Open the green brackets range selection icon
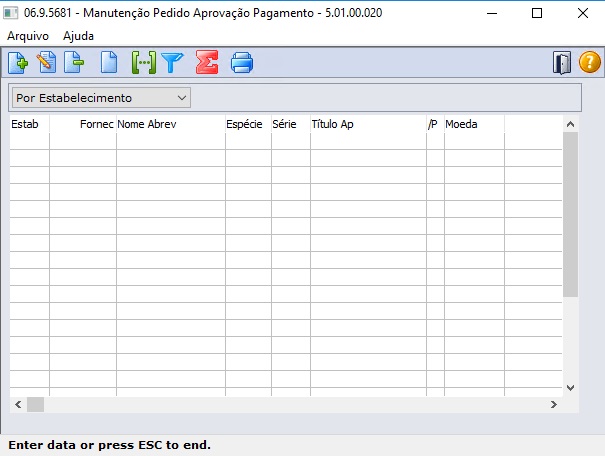This screenshot has height=456, width=605. [144, 62]
